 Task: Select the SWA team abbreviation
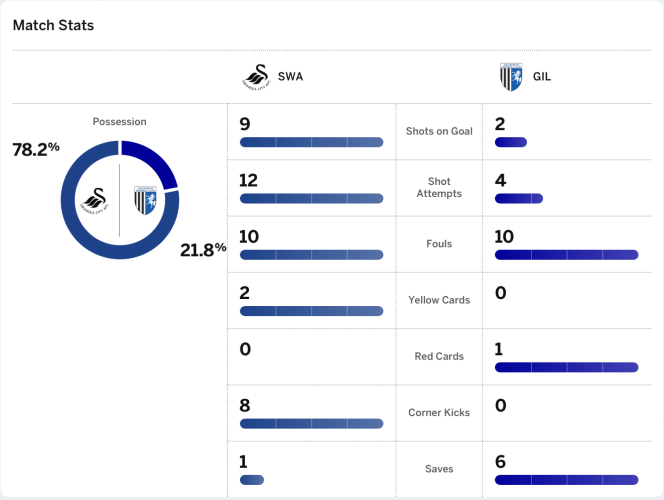pos(290,77)
